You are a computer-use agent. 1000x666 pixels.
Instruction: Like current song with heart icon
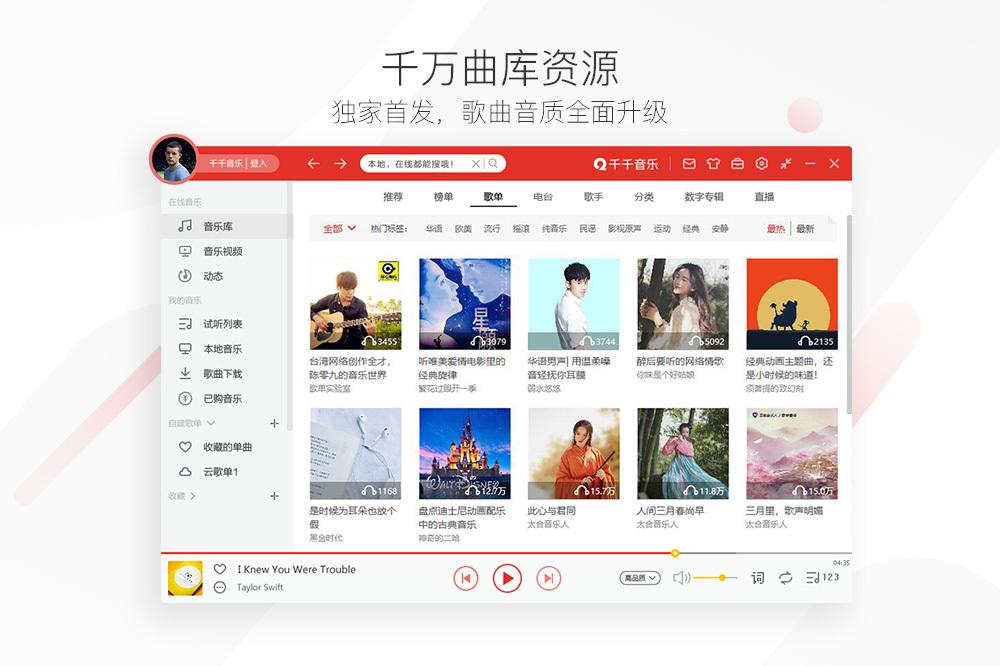pyautogui.click(x=220, y=569)
